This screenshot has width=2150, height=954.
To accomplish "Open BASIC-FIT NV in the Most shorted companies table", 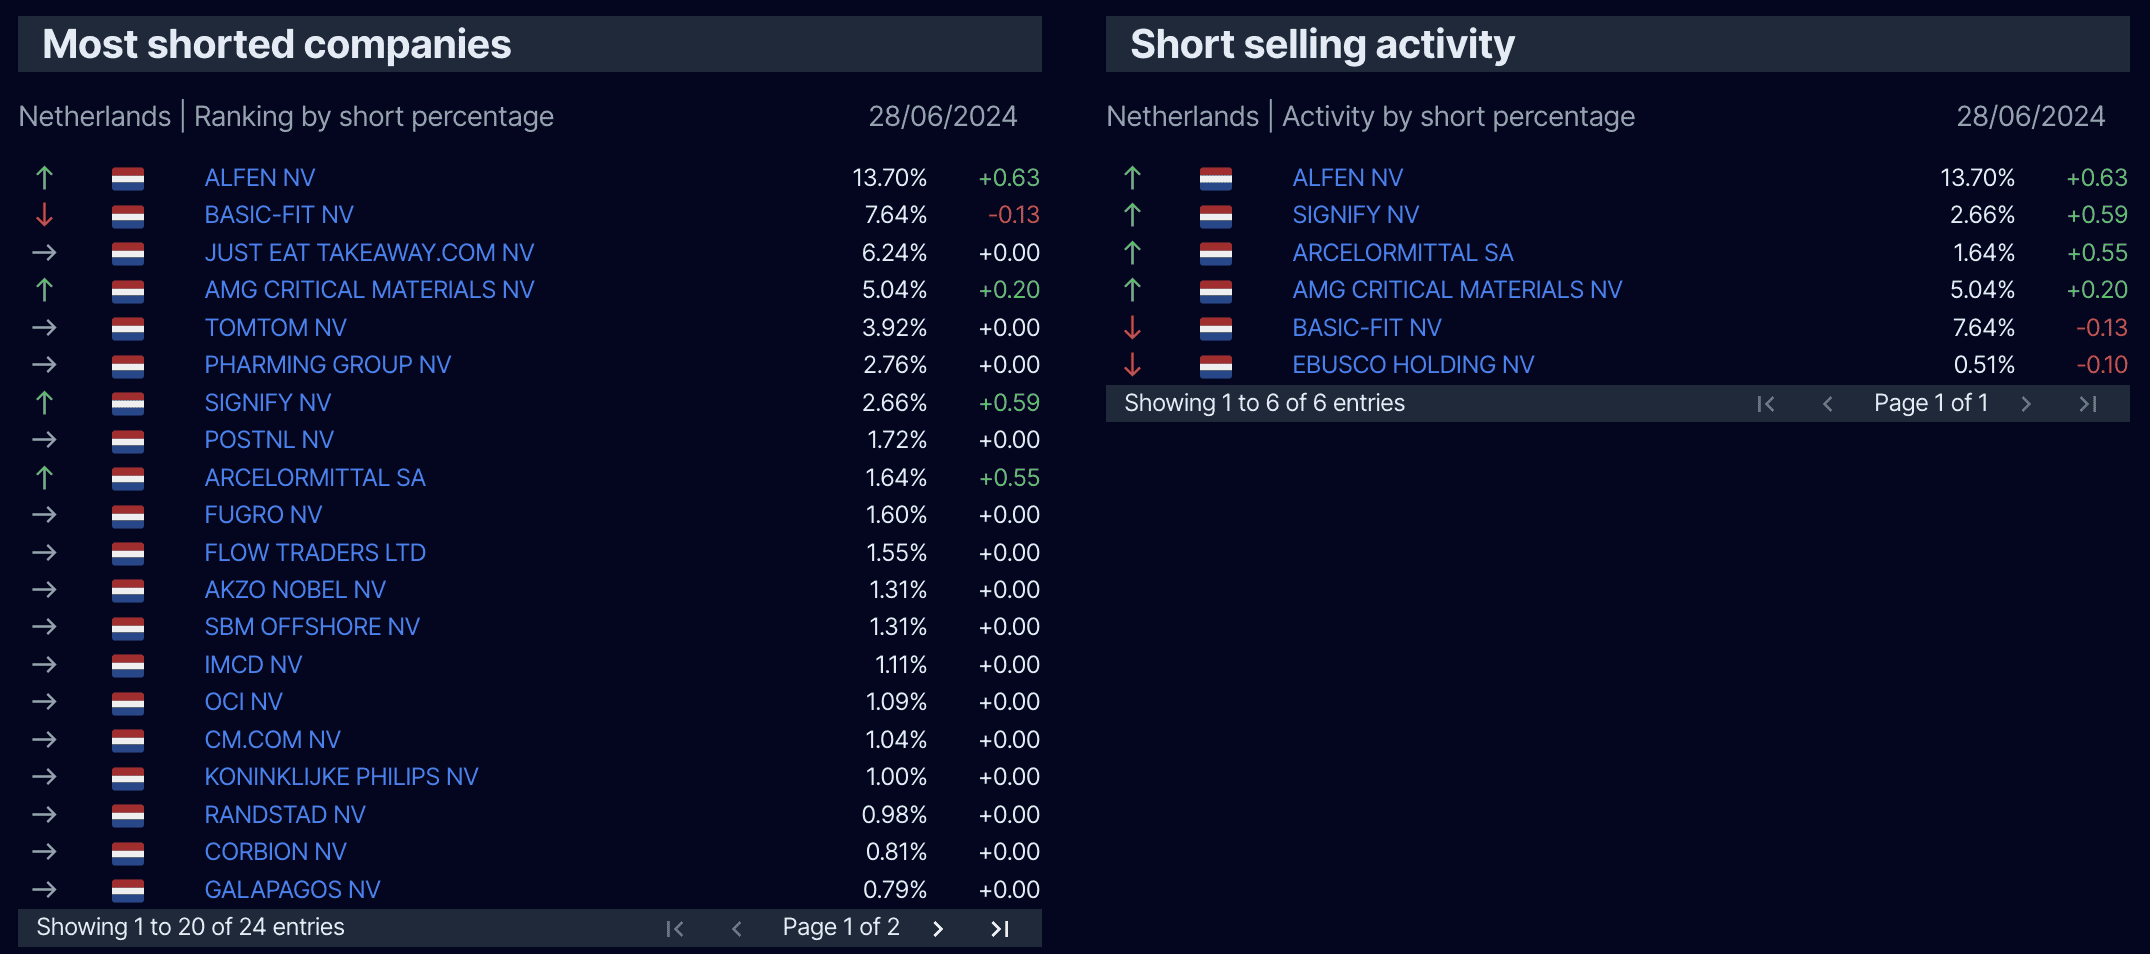I will pos(279,215).
